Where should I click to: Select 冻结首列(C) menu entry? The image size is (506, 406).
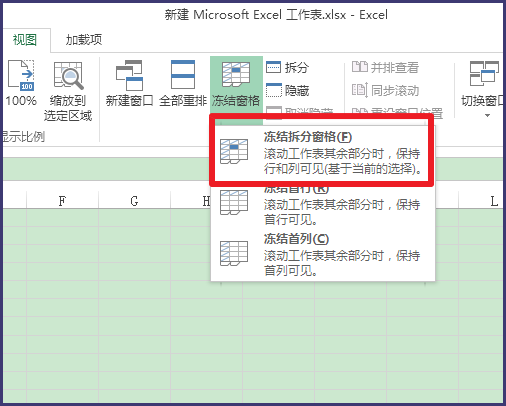point(323,255)
